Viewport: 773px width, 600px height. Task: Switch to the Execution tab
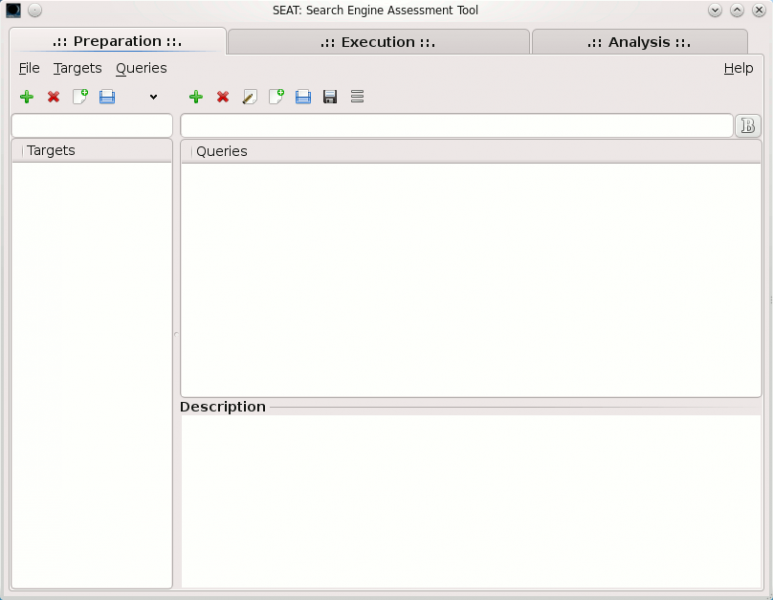tap(378, 42)
